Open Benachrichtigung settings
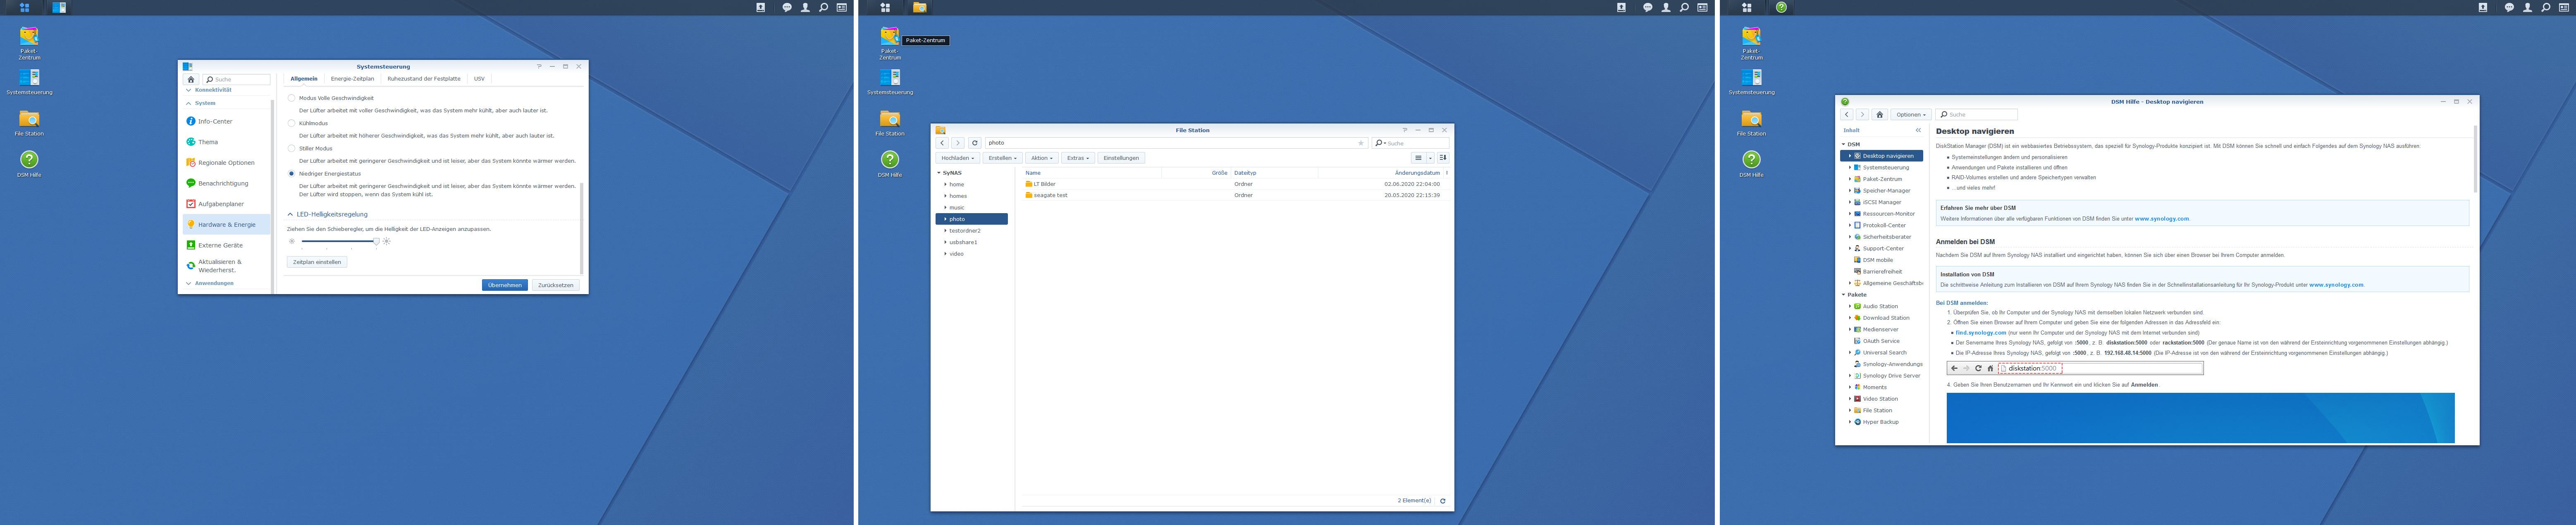This screenshot has width=2576, height=525. tap(226, 183)
